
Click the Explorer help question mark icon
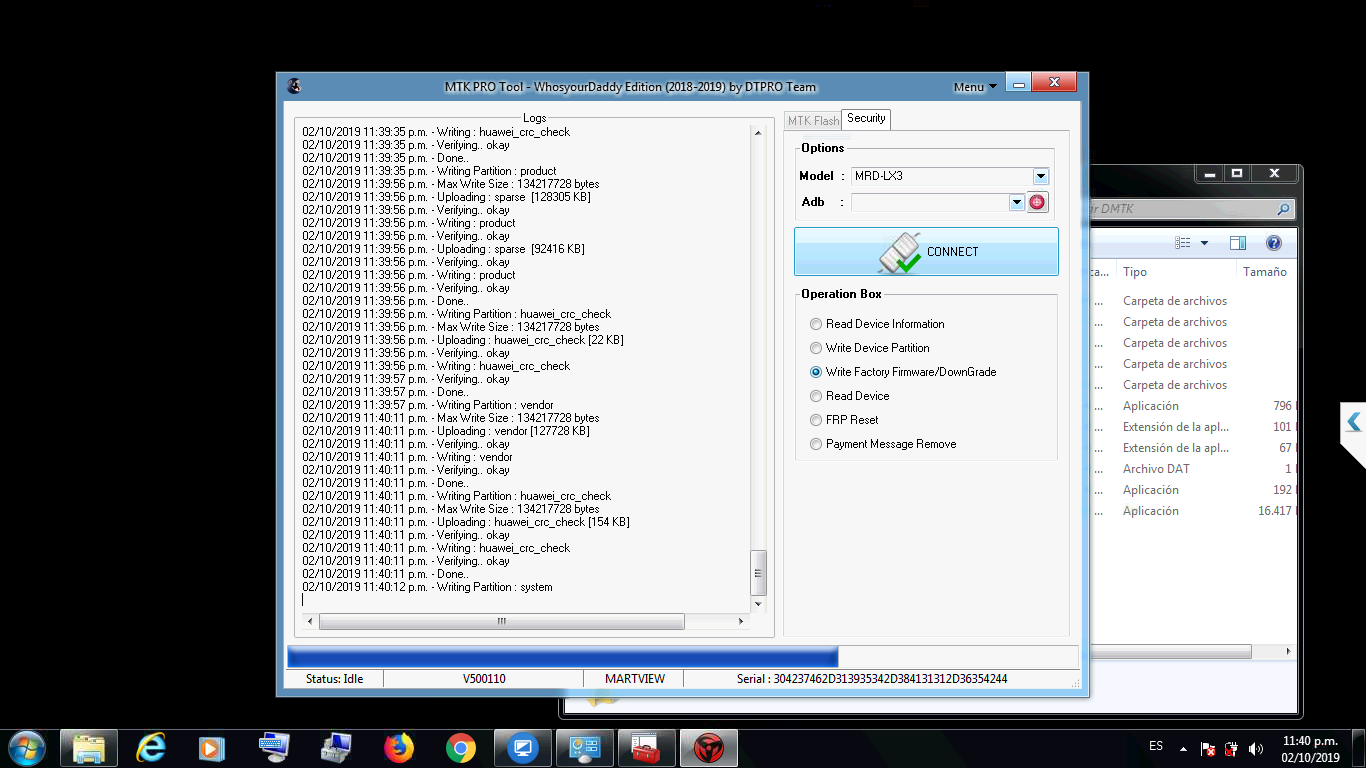1274,243
